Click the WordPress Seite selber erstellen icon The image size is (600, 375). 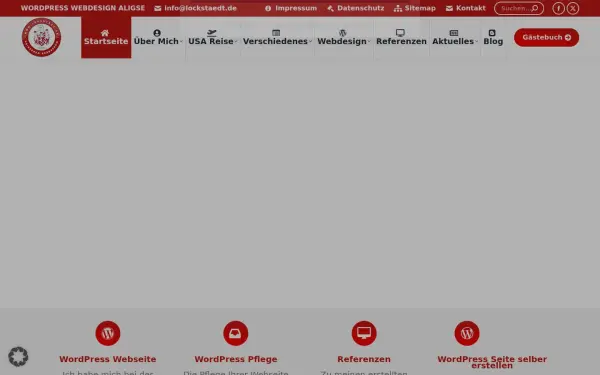(467, 333)
